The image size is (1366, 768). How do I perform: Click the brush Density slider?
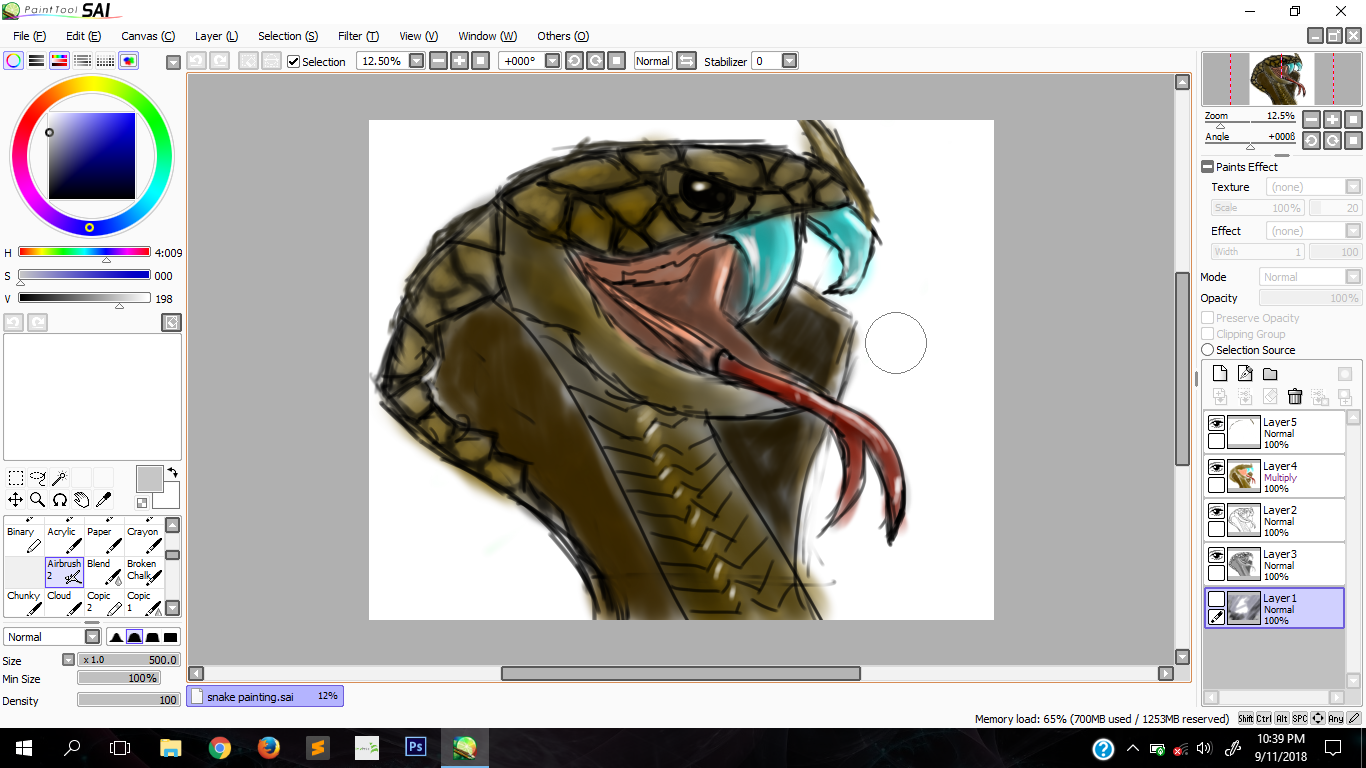tap(128, 700)
